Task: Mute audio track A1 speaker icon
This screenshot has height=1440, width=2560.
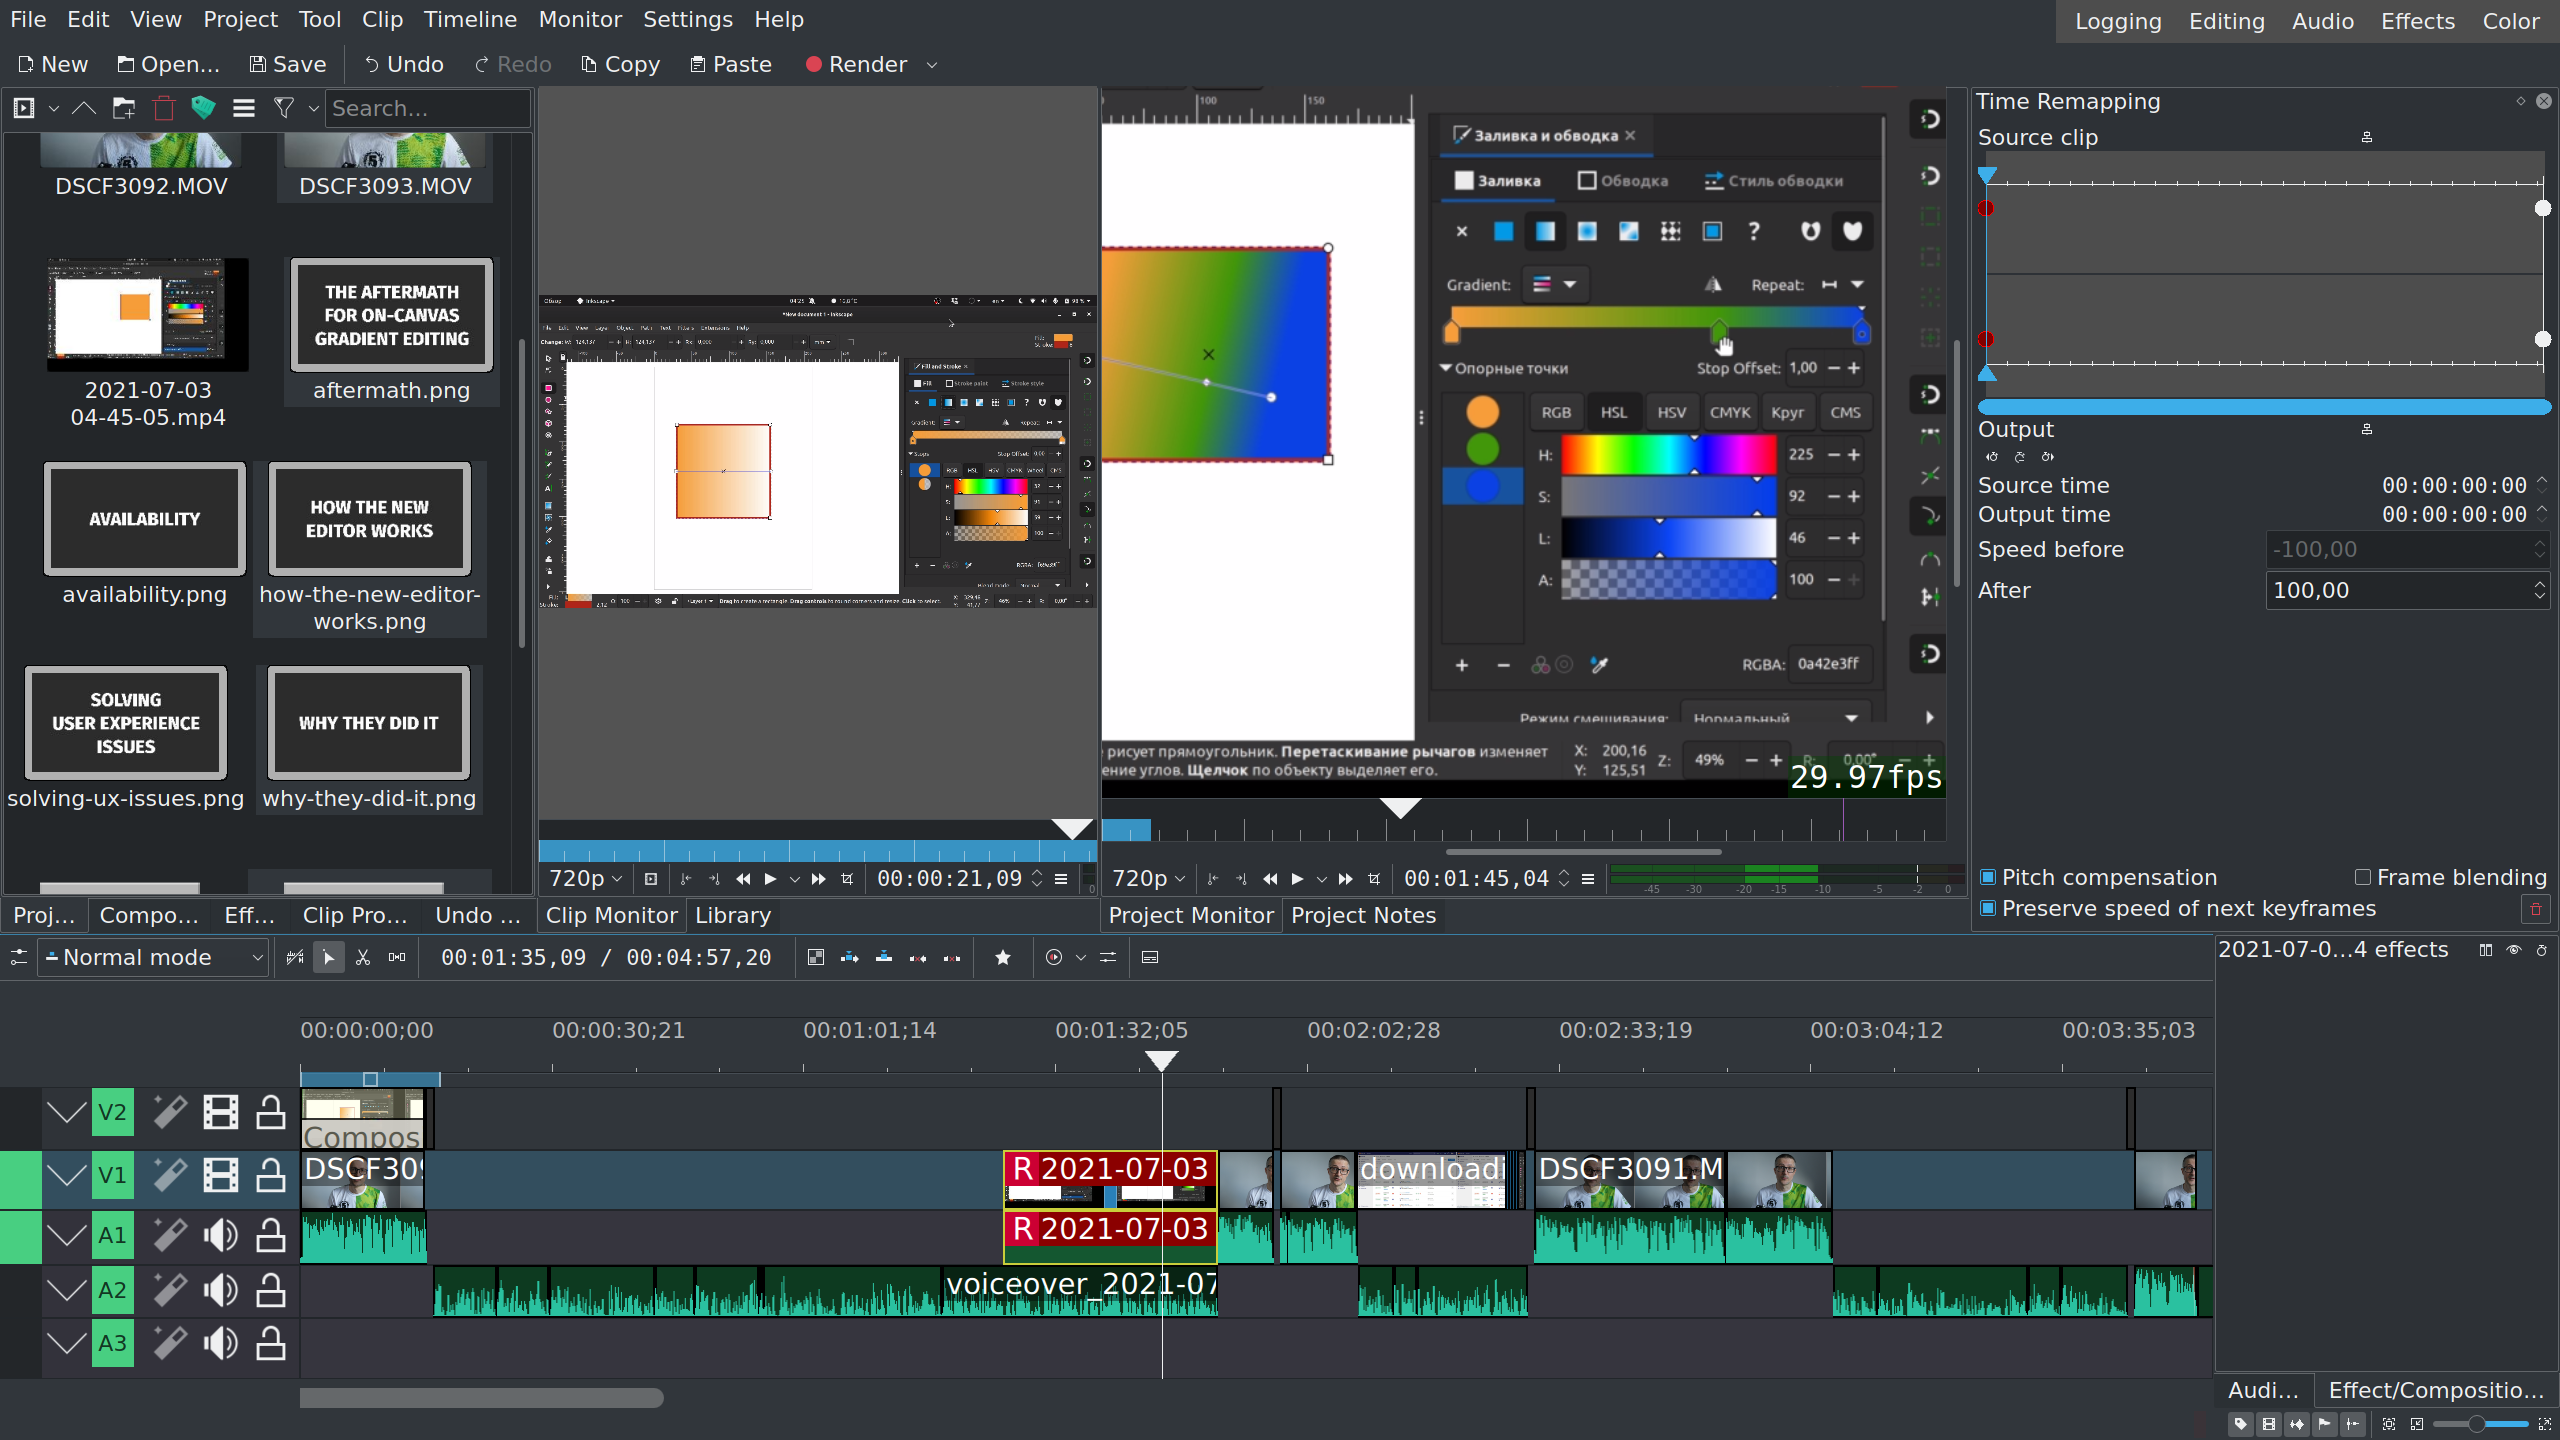Action: 220,1236
